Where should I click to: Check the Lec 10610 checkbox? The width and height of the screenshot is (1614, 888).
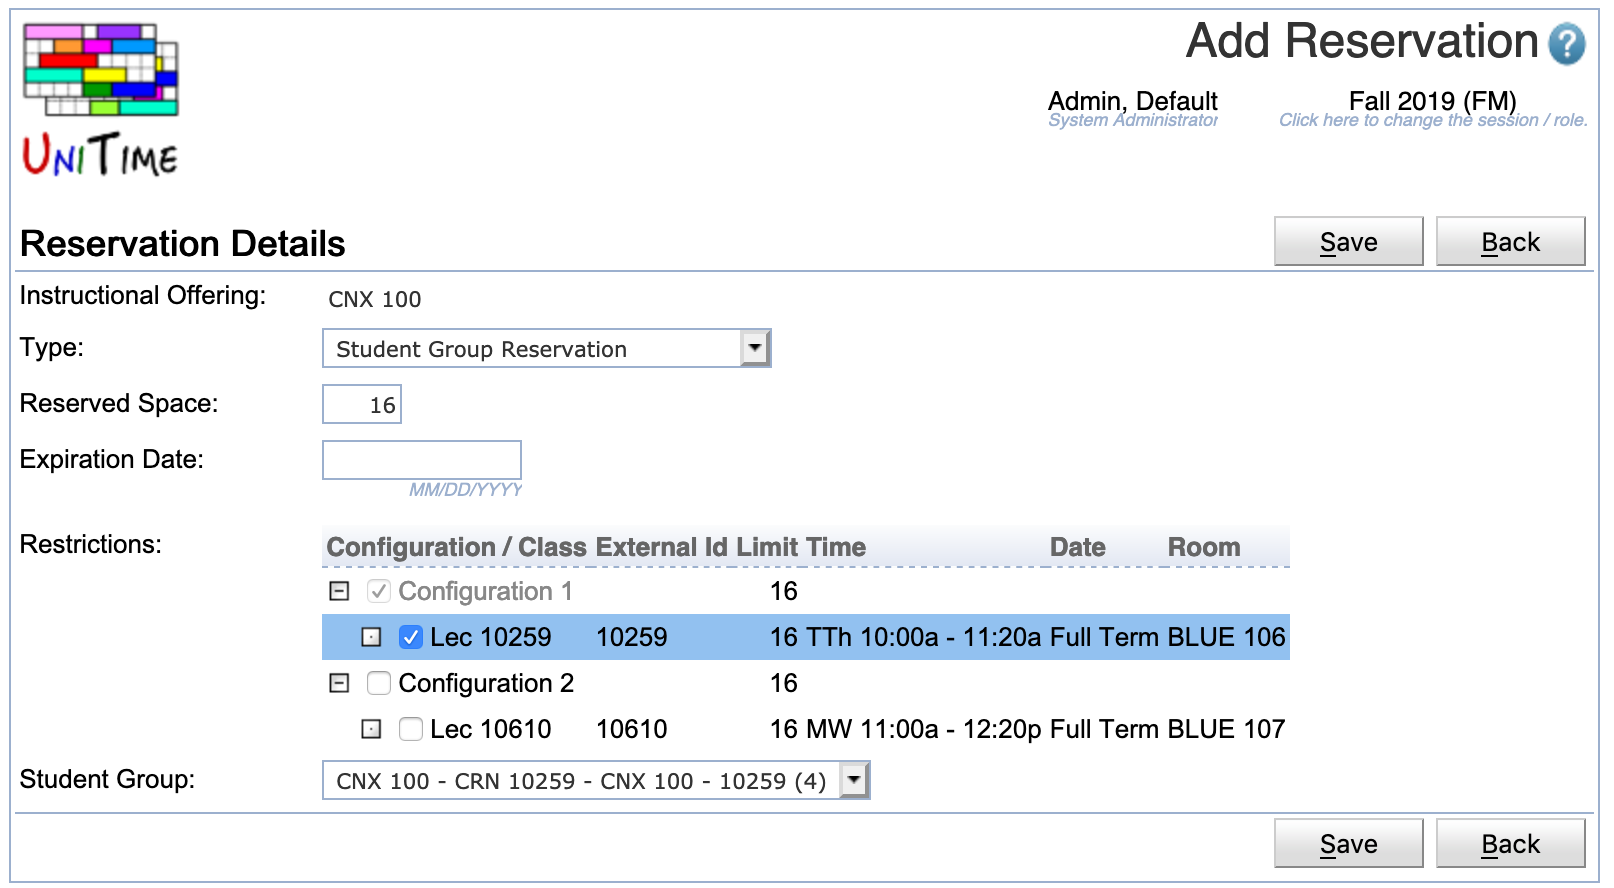pos(410,729)
